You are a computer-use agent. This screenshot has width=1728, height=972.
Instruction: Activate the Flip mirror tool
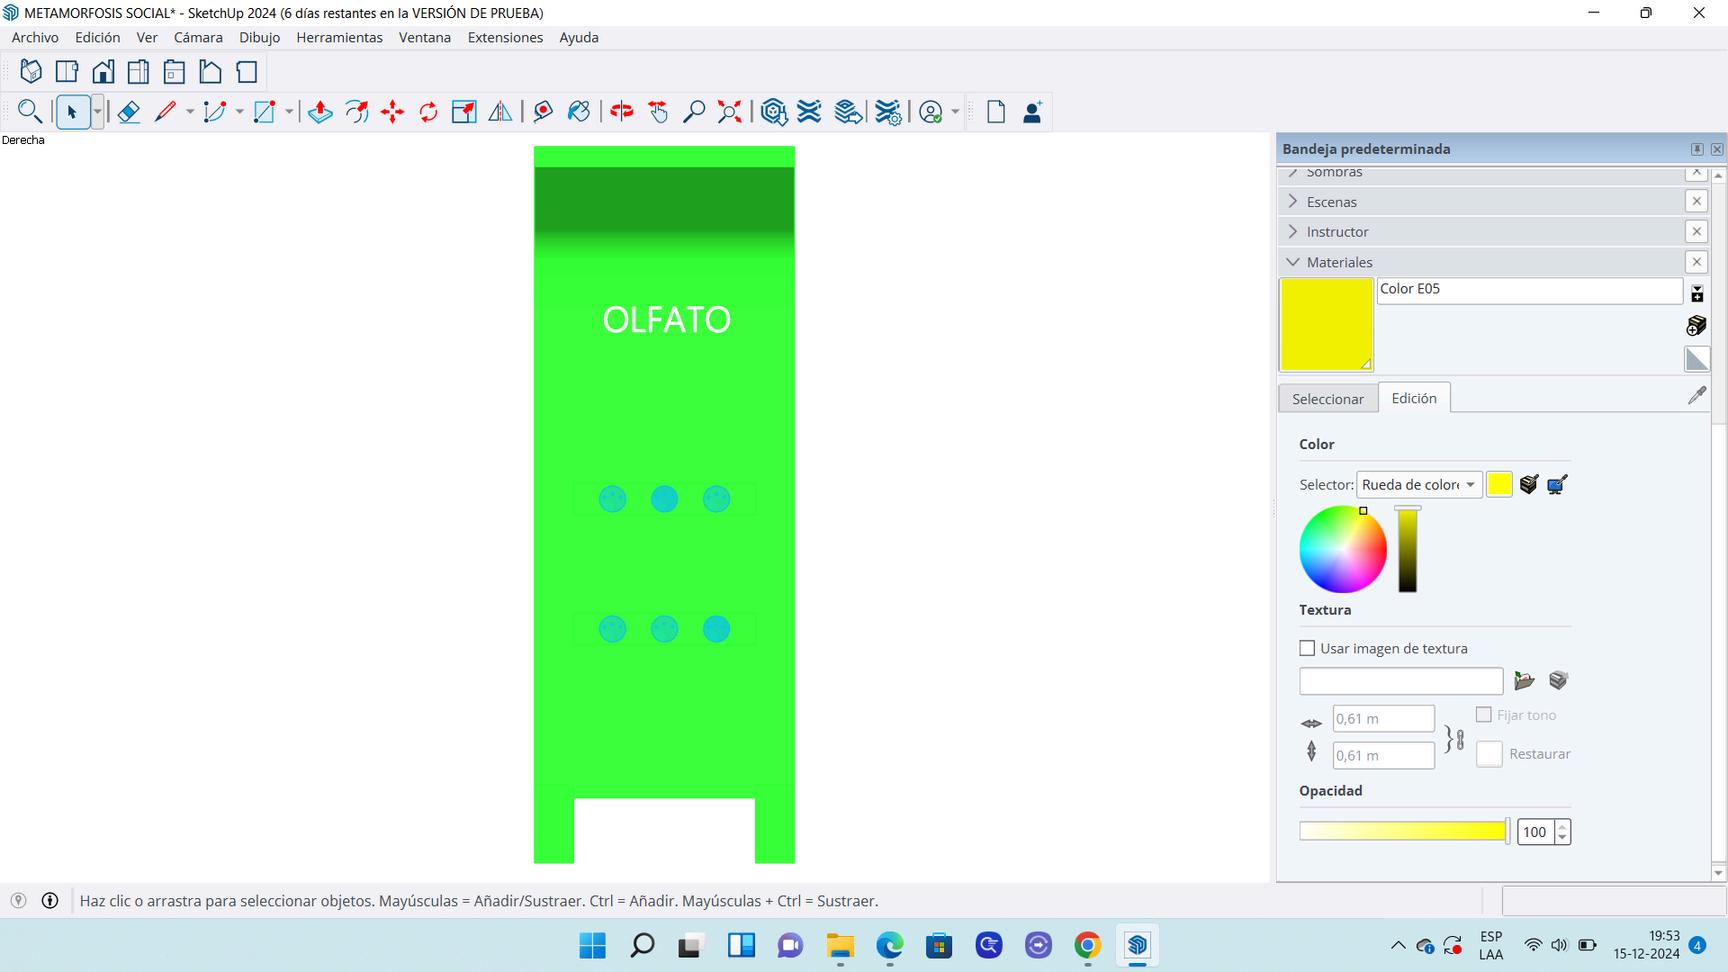click(x=500, y=112)
